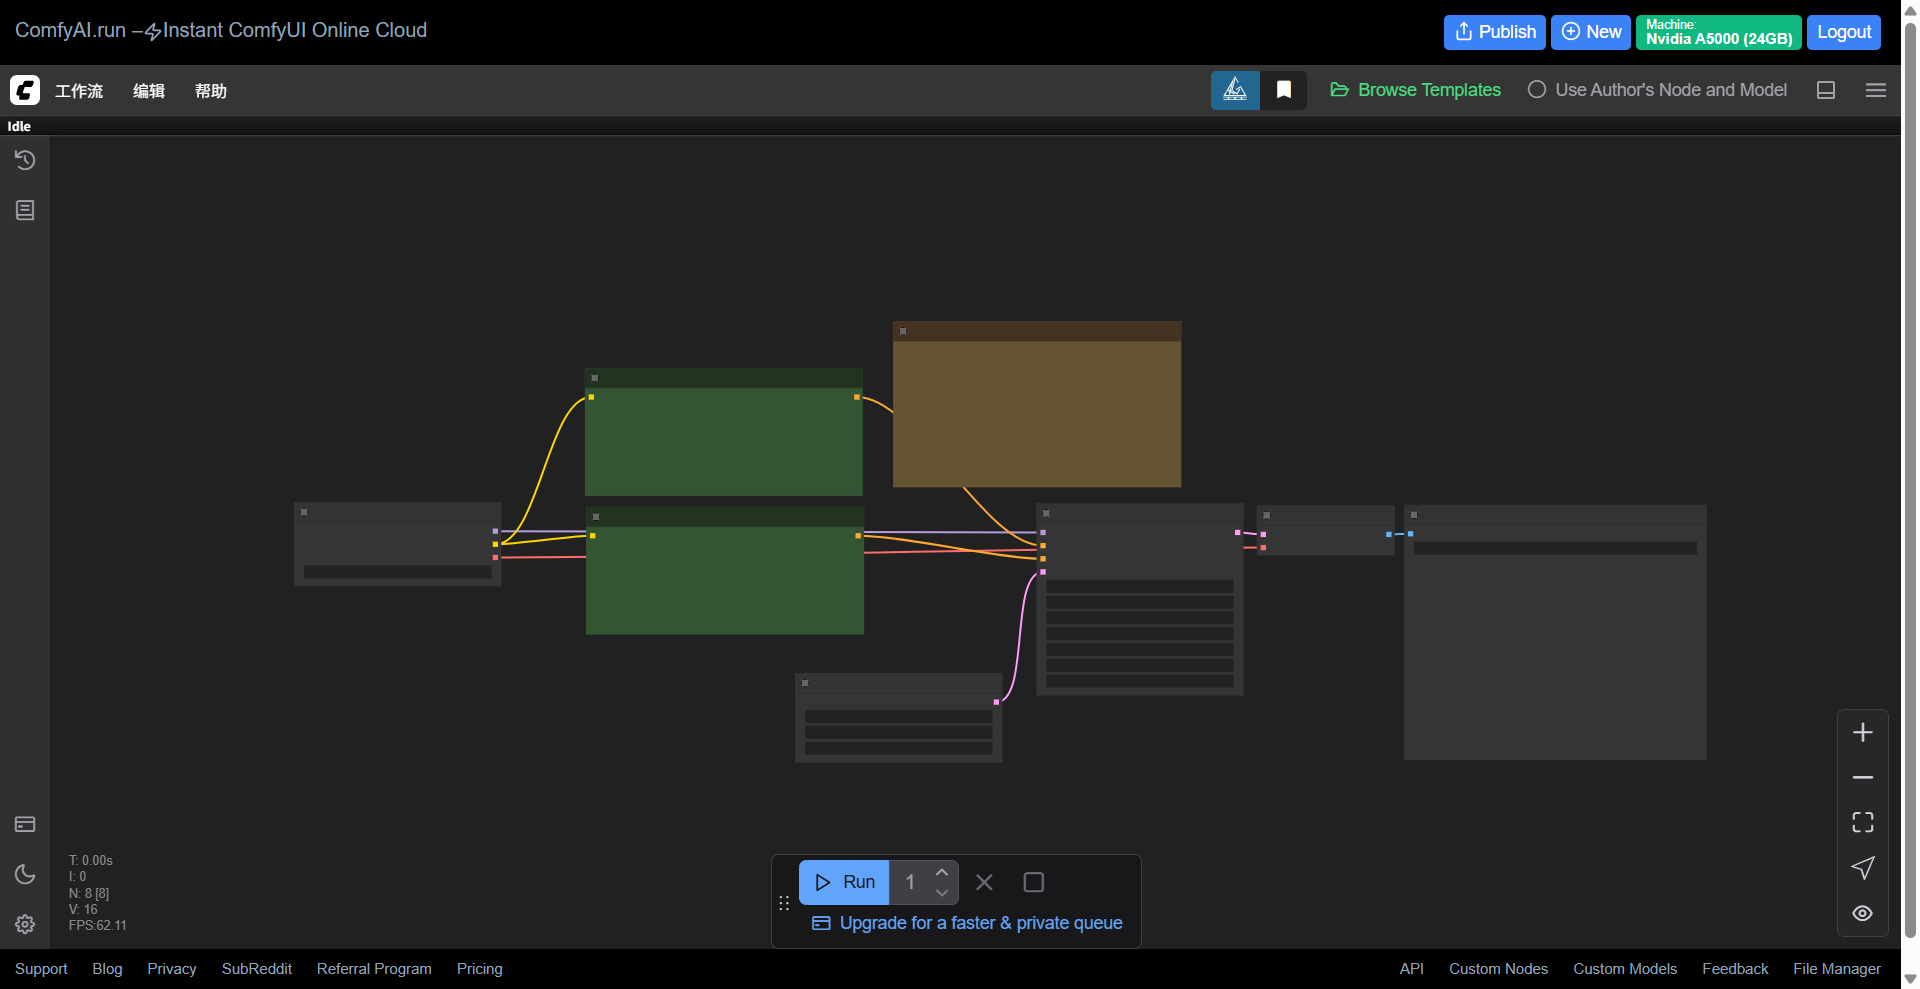Click the Publish button
The image size is (1920, 989).
pyautogui.click(x=1495, y=32)
